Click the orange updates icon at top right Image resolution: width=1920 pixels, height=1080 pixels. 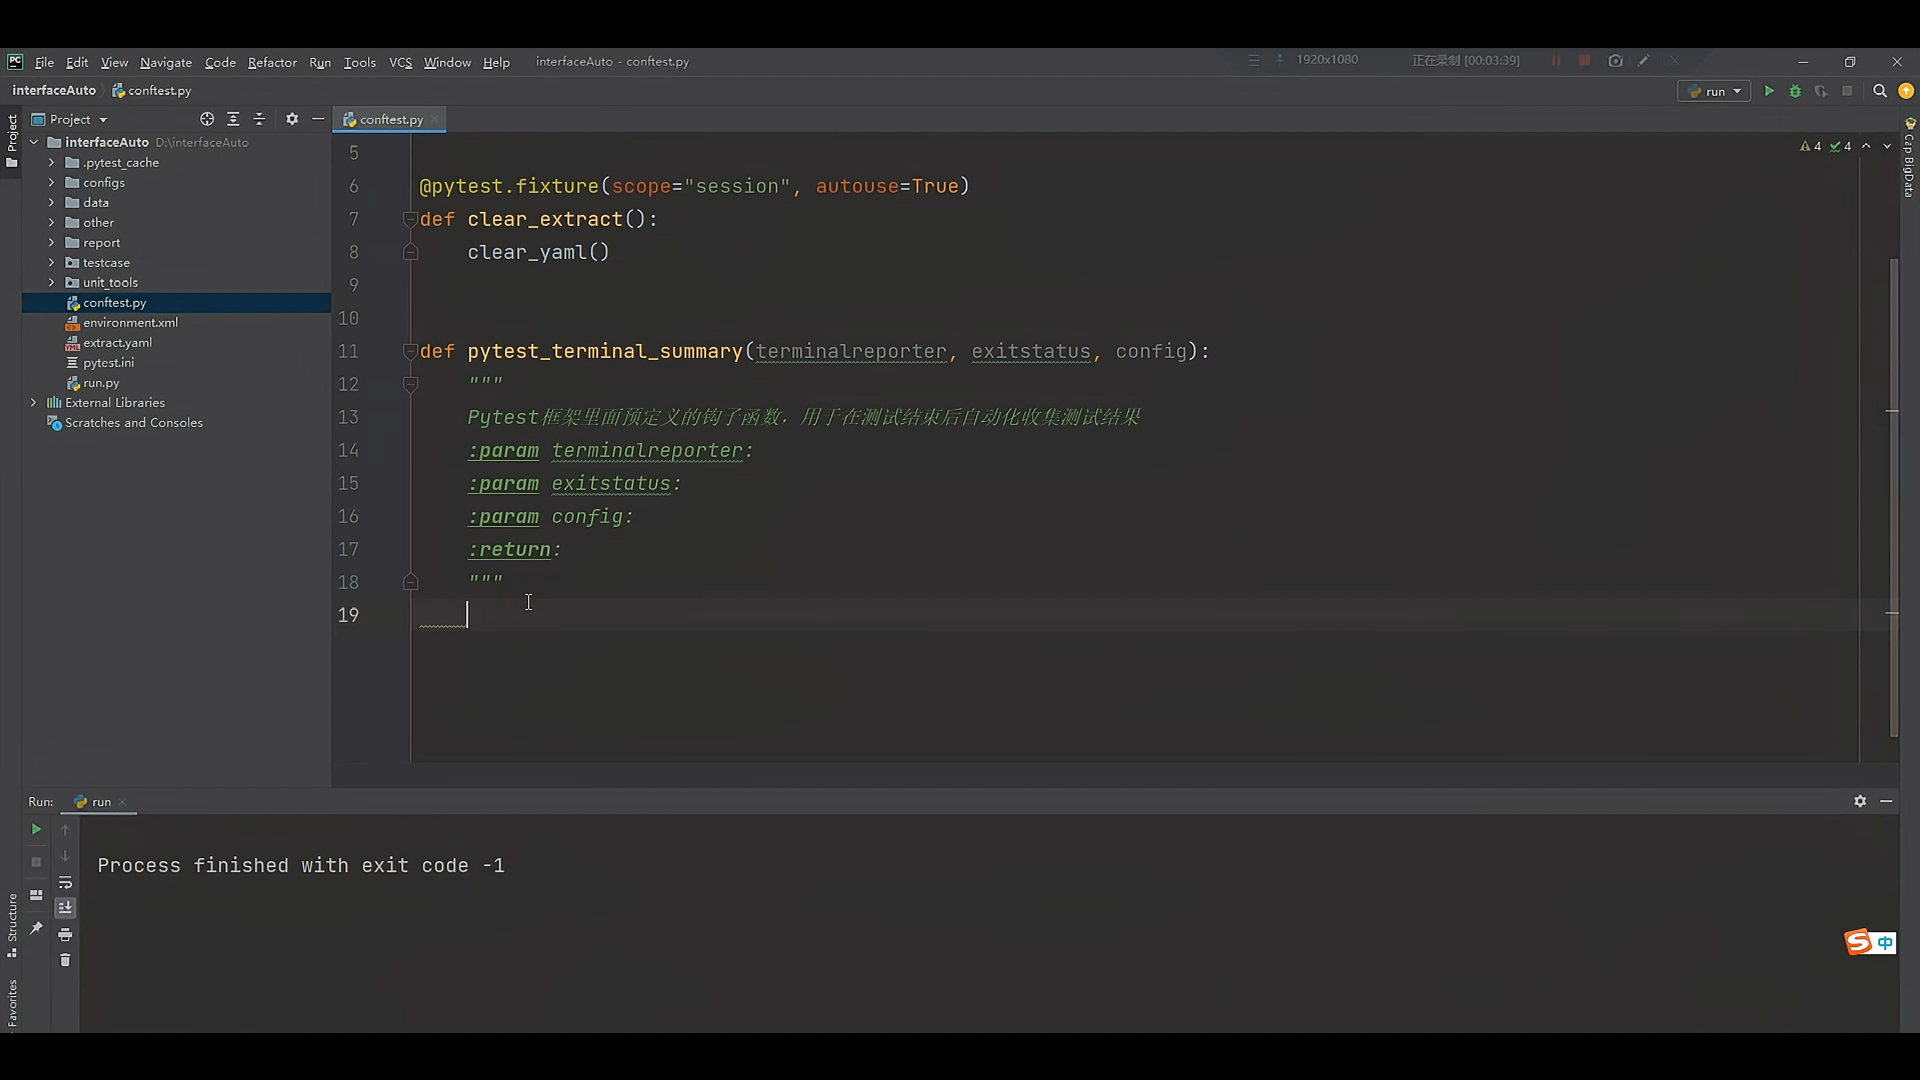(x=1906, y=91)
